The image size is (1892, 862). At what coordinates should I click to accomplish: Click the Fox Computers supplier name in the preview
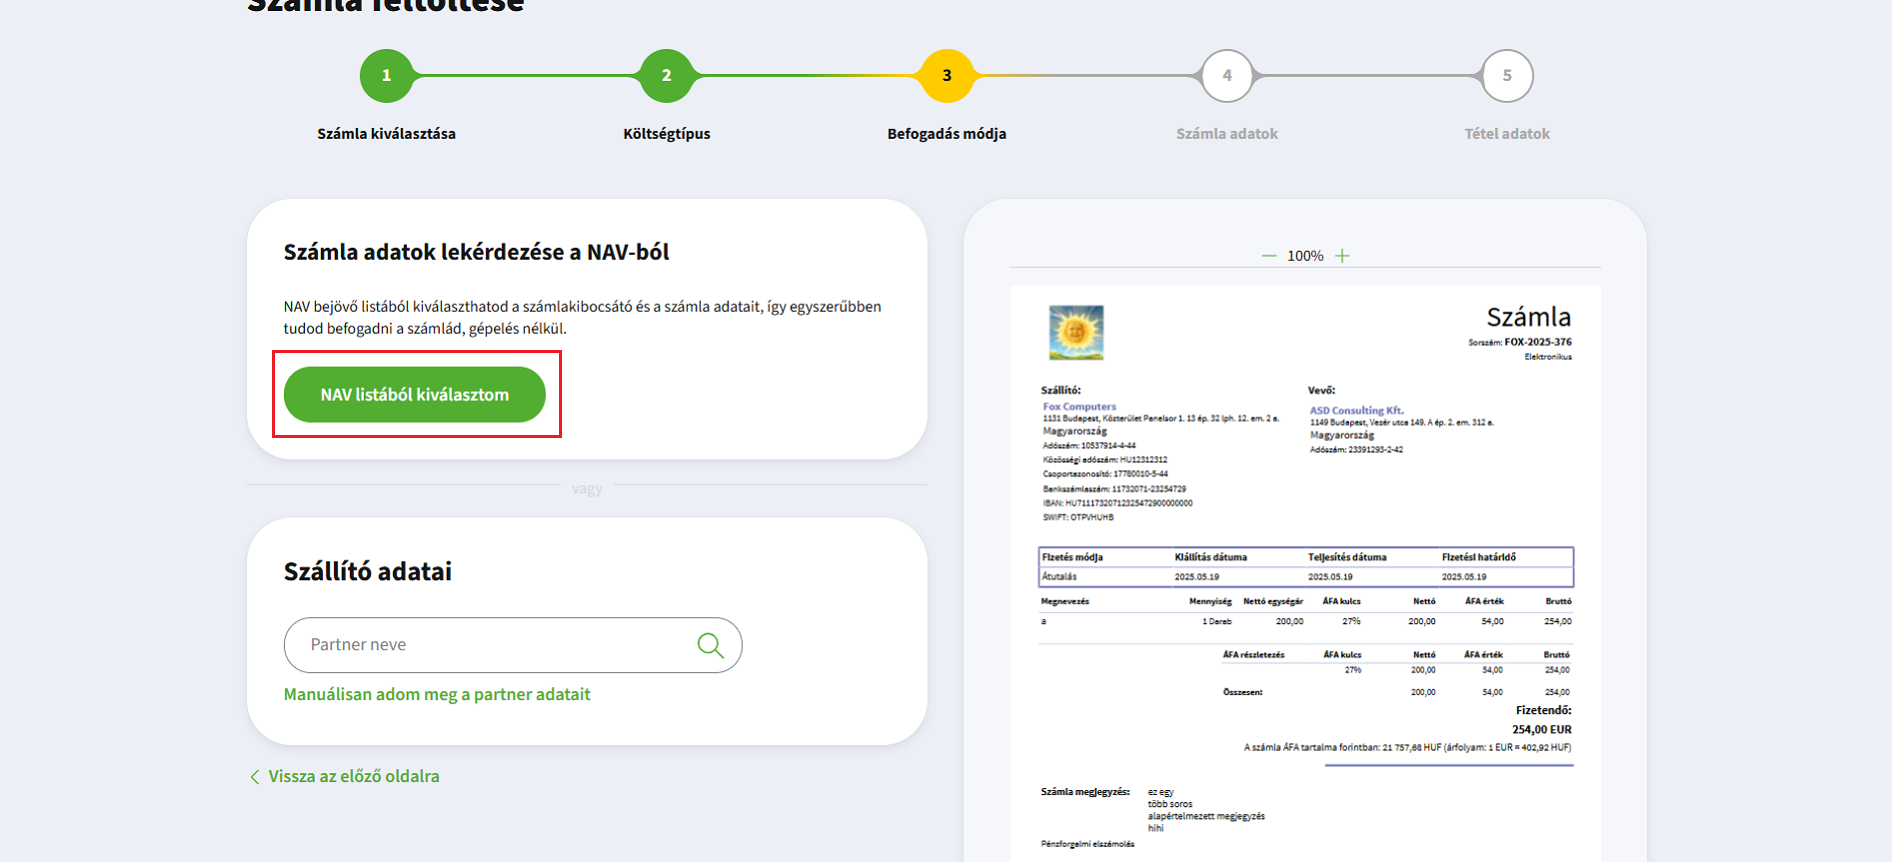[1079, 406]
